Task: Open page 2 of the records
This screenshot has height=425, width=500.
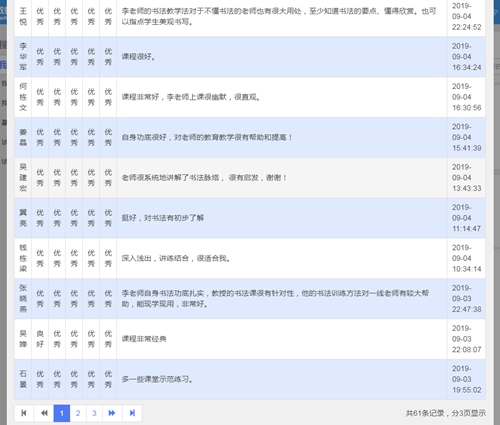Action: pos(78,413)
